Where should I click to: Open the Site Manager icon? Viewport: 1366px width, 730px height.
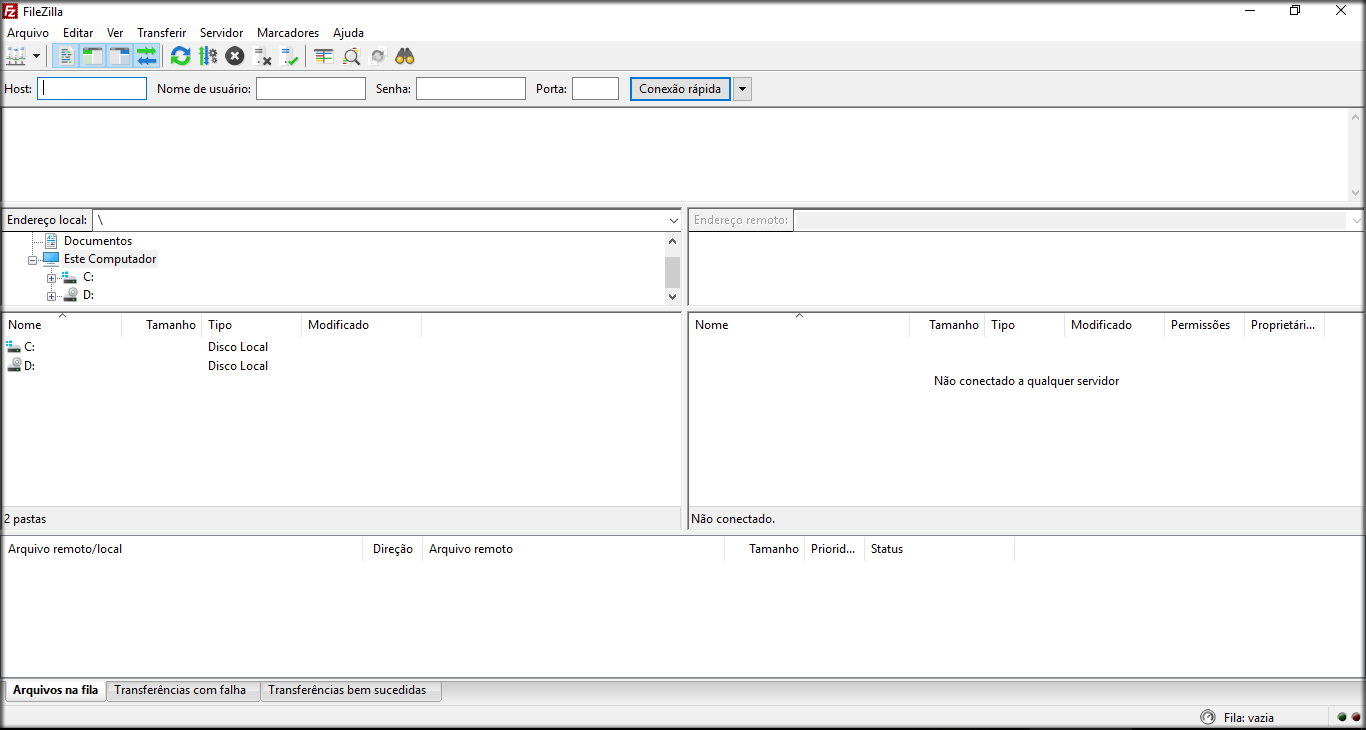click(16, 56)
